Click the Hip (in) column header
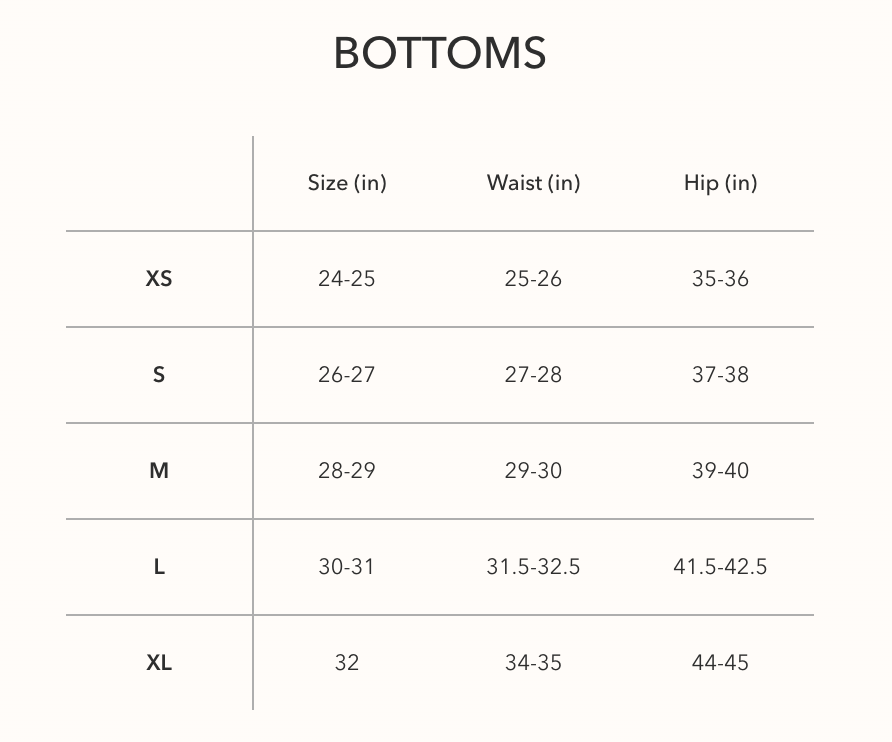This screenshot has height=742, width=892. point(720,183)
